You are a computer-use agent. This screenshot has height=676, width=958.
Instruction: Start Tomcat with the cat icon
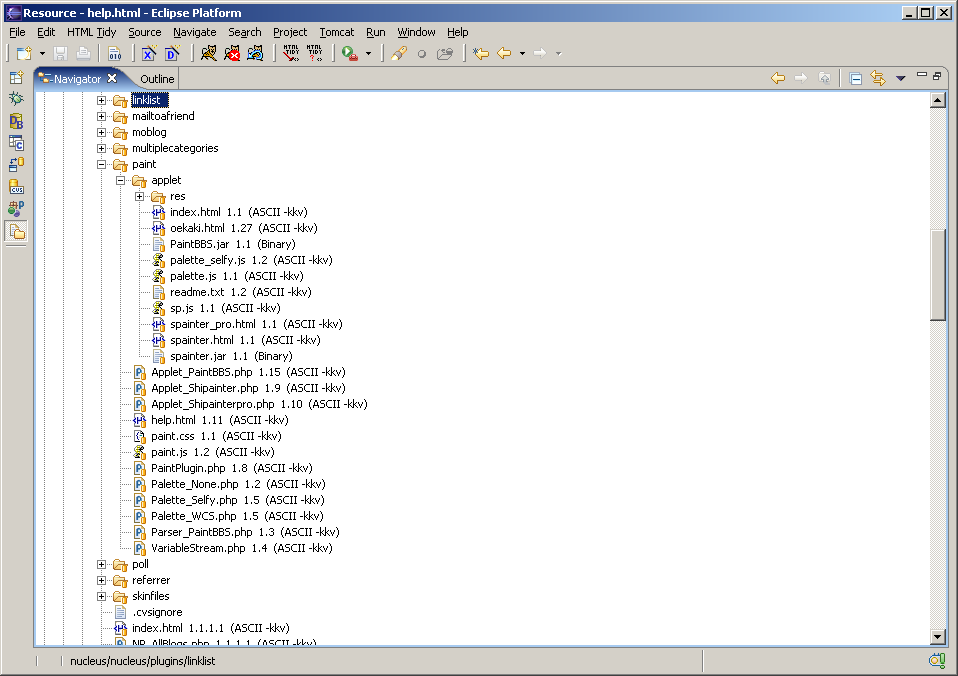click(x=209, y=54)
